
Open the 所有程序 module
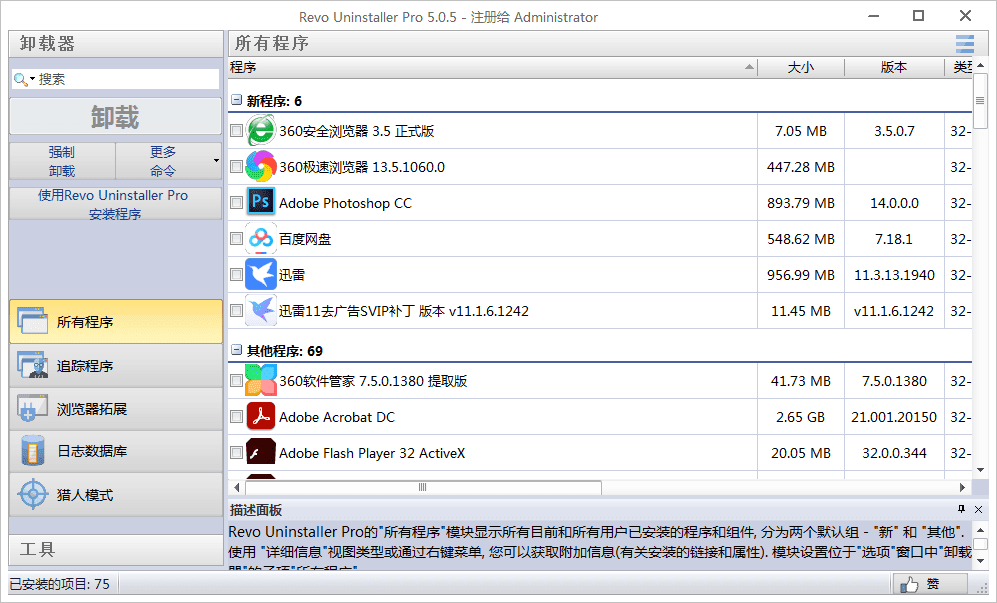(116, 321)
